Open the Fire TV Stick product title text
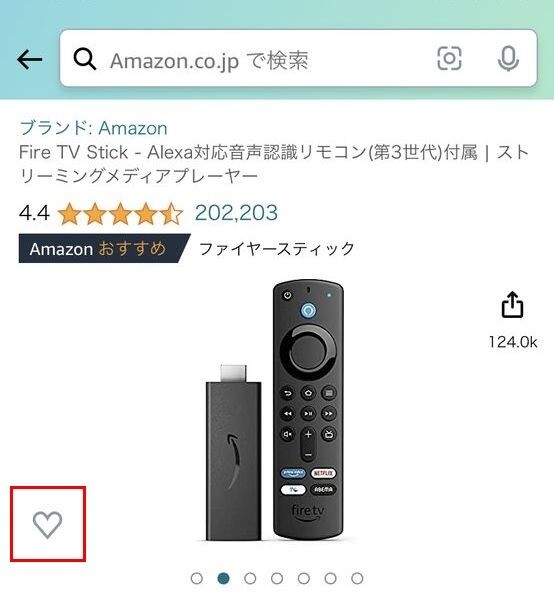Screen dimensions: 554x600 274,164
